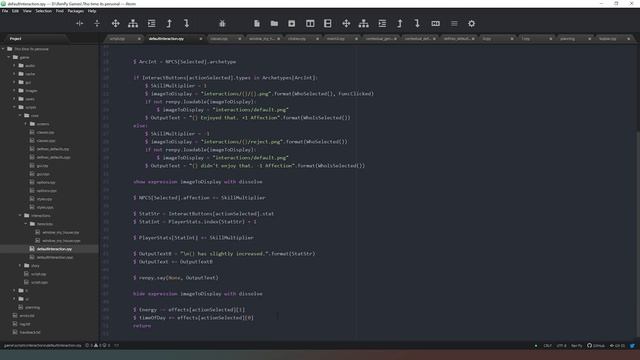Click the UTF-8 encoding selector
This screenshot has height=360, width=640.
(562, 346)
